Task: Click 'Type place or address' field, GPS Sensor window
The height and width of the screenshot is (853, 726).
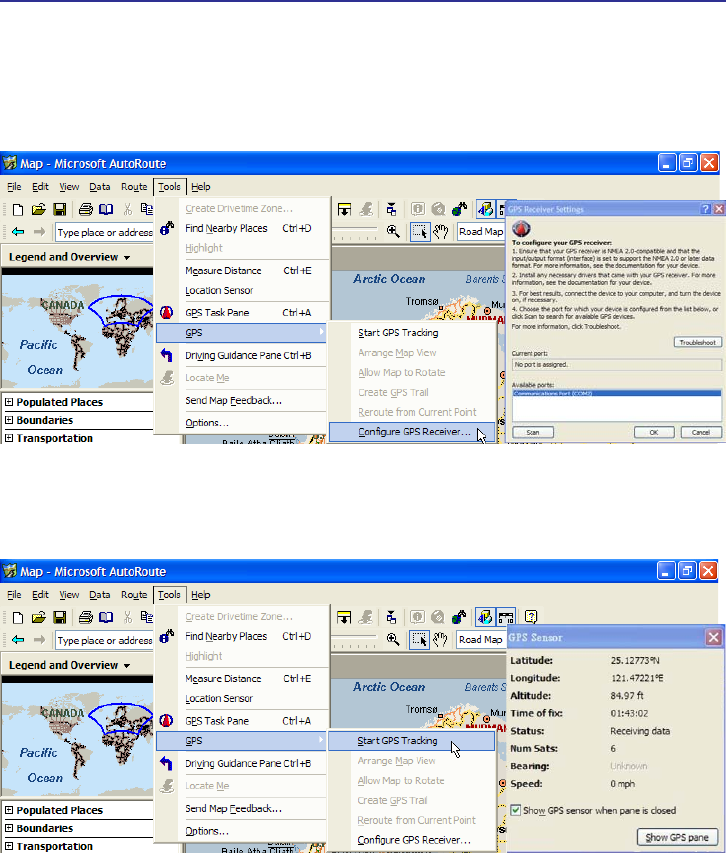Action: point(104,640)
